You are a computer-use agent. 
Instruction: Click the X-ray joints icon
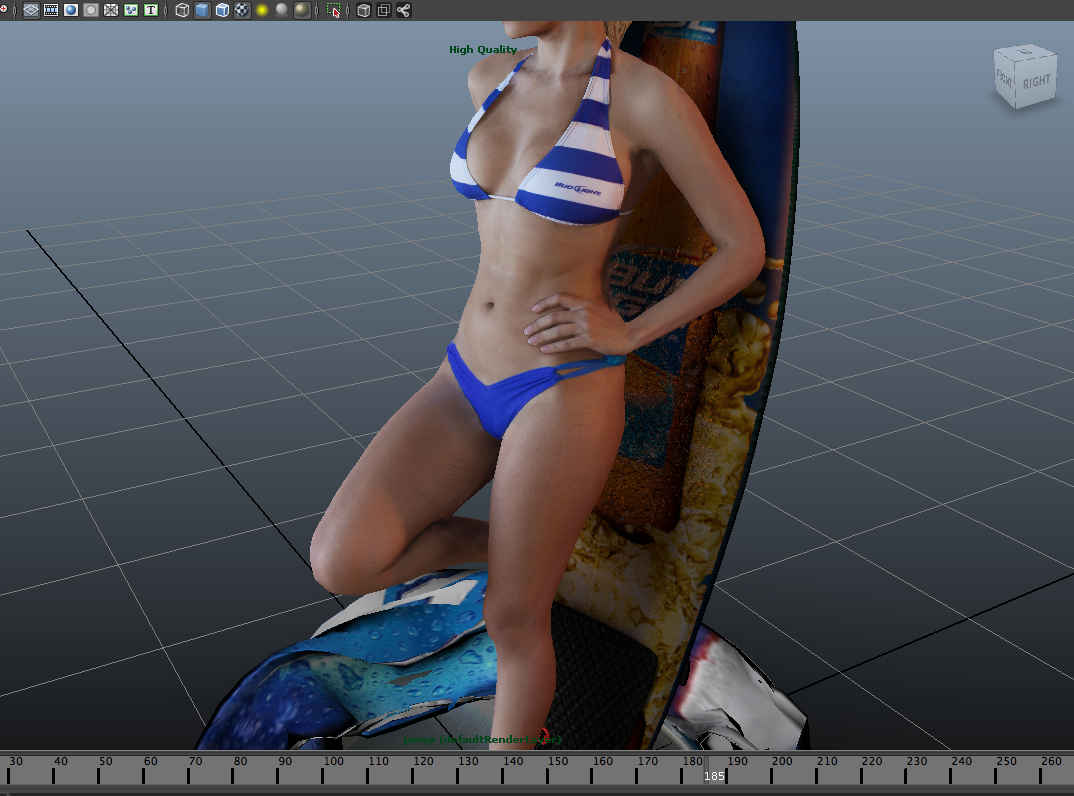[x=404, y=10]
